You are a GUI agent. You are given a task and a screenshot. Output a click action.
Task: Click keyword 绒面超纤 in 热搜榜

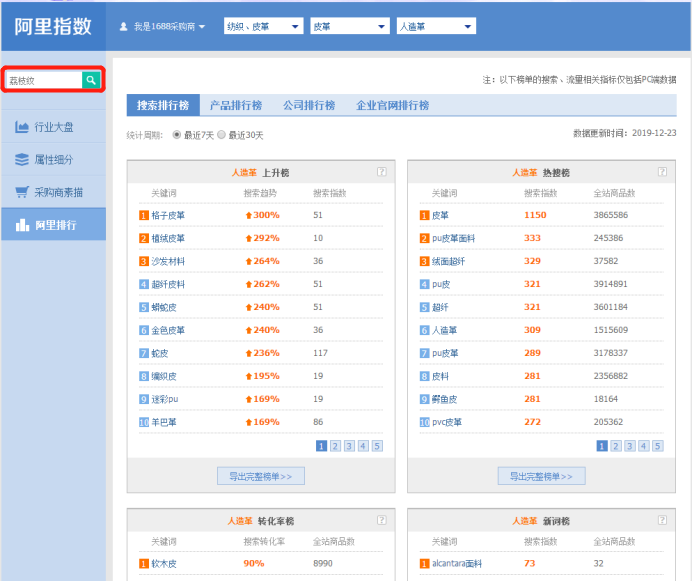pyautogui.click(x=448, y=261)
